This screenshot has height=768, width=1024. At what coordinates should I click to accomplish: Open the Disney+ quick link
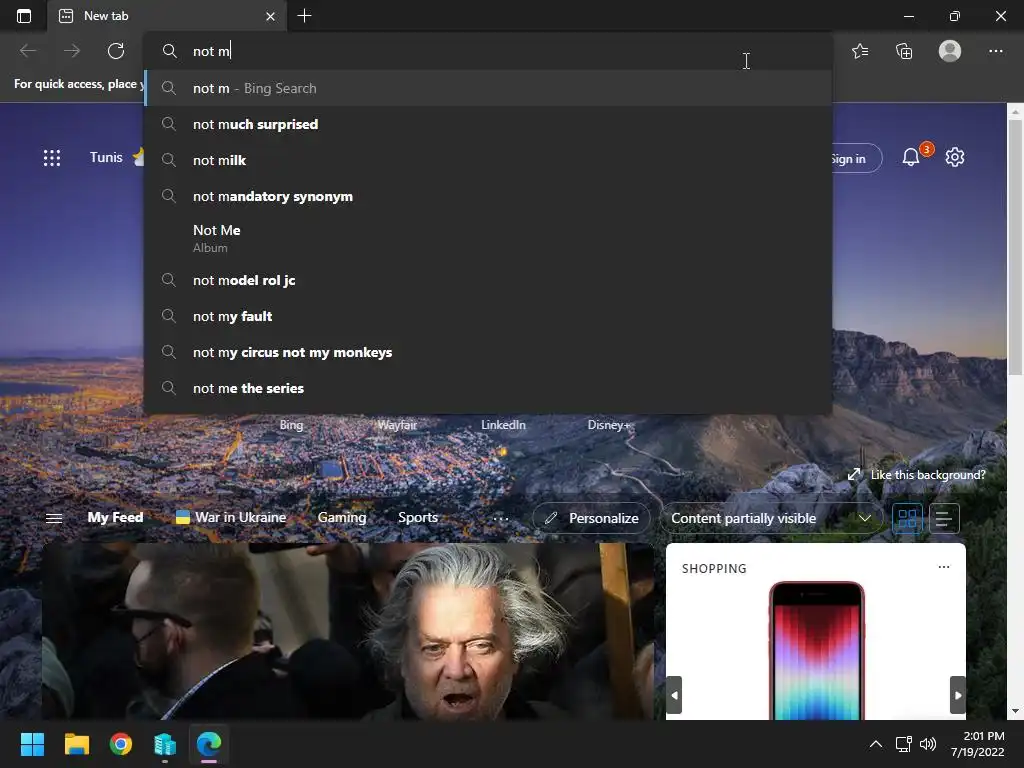[x=609, y=424]
